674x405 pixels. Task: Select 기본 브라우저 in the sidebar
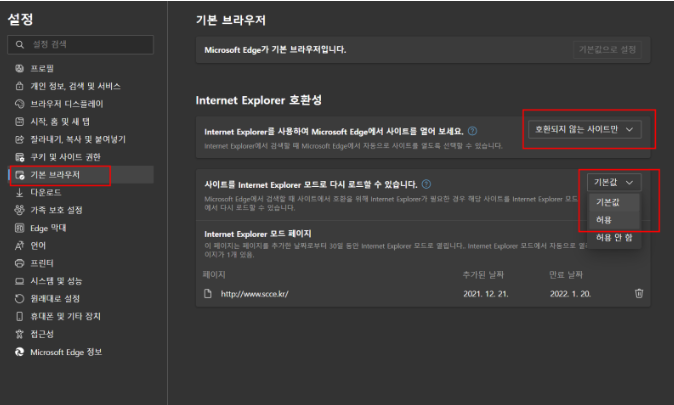[x=81, y=175]
